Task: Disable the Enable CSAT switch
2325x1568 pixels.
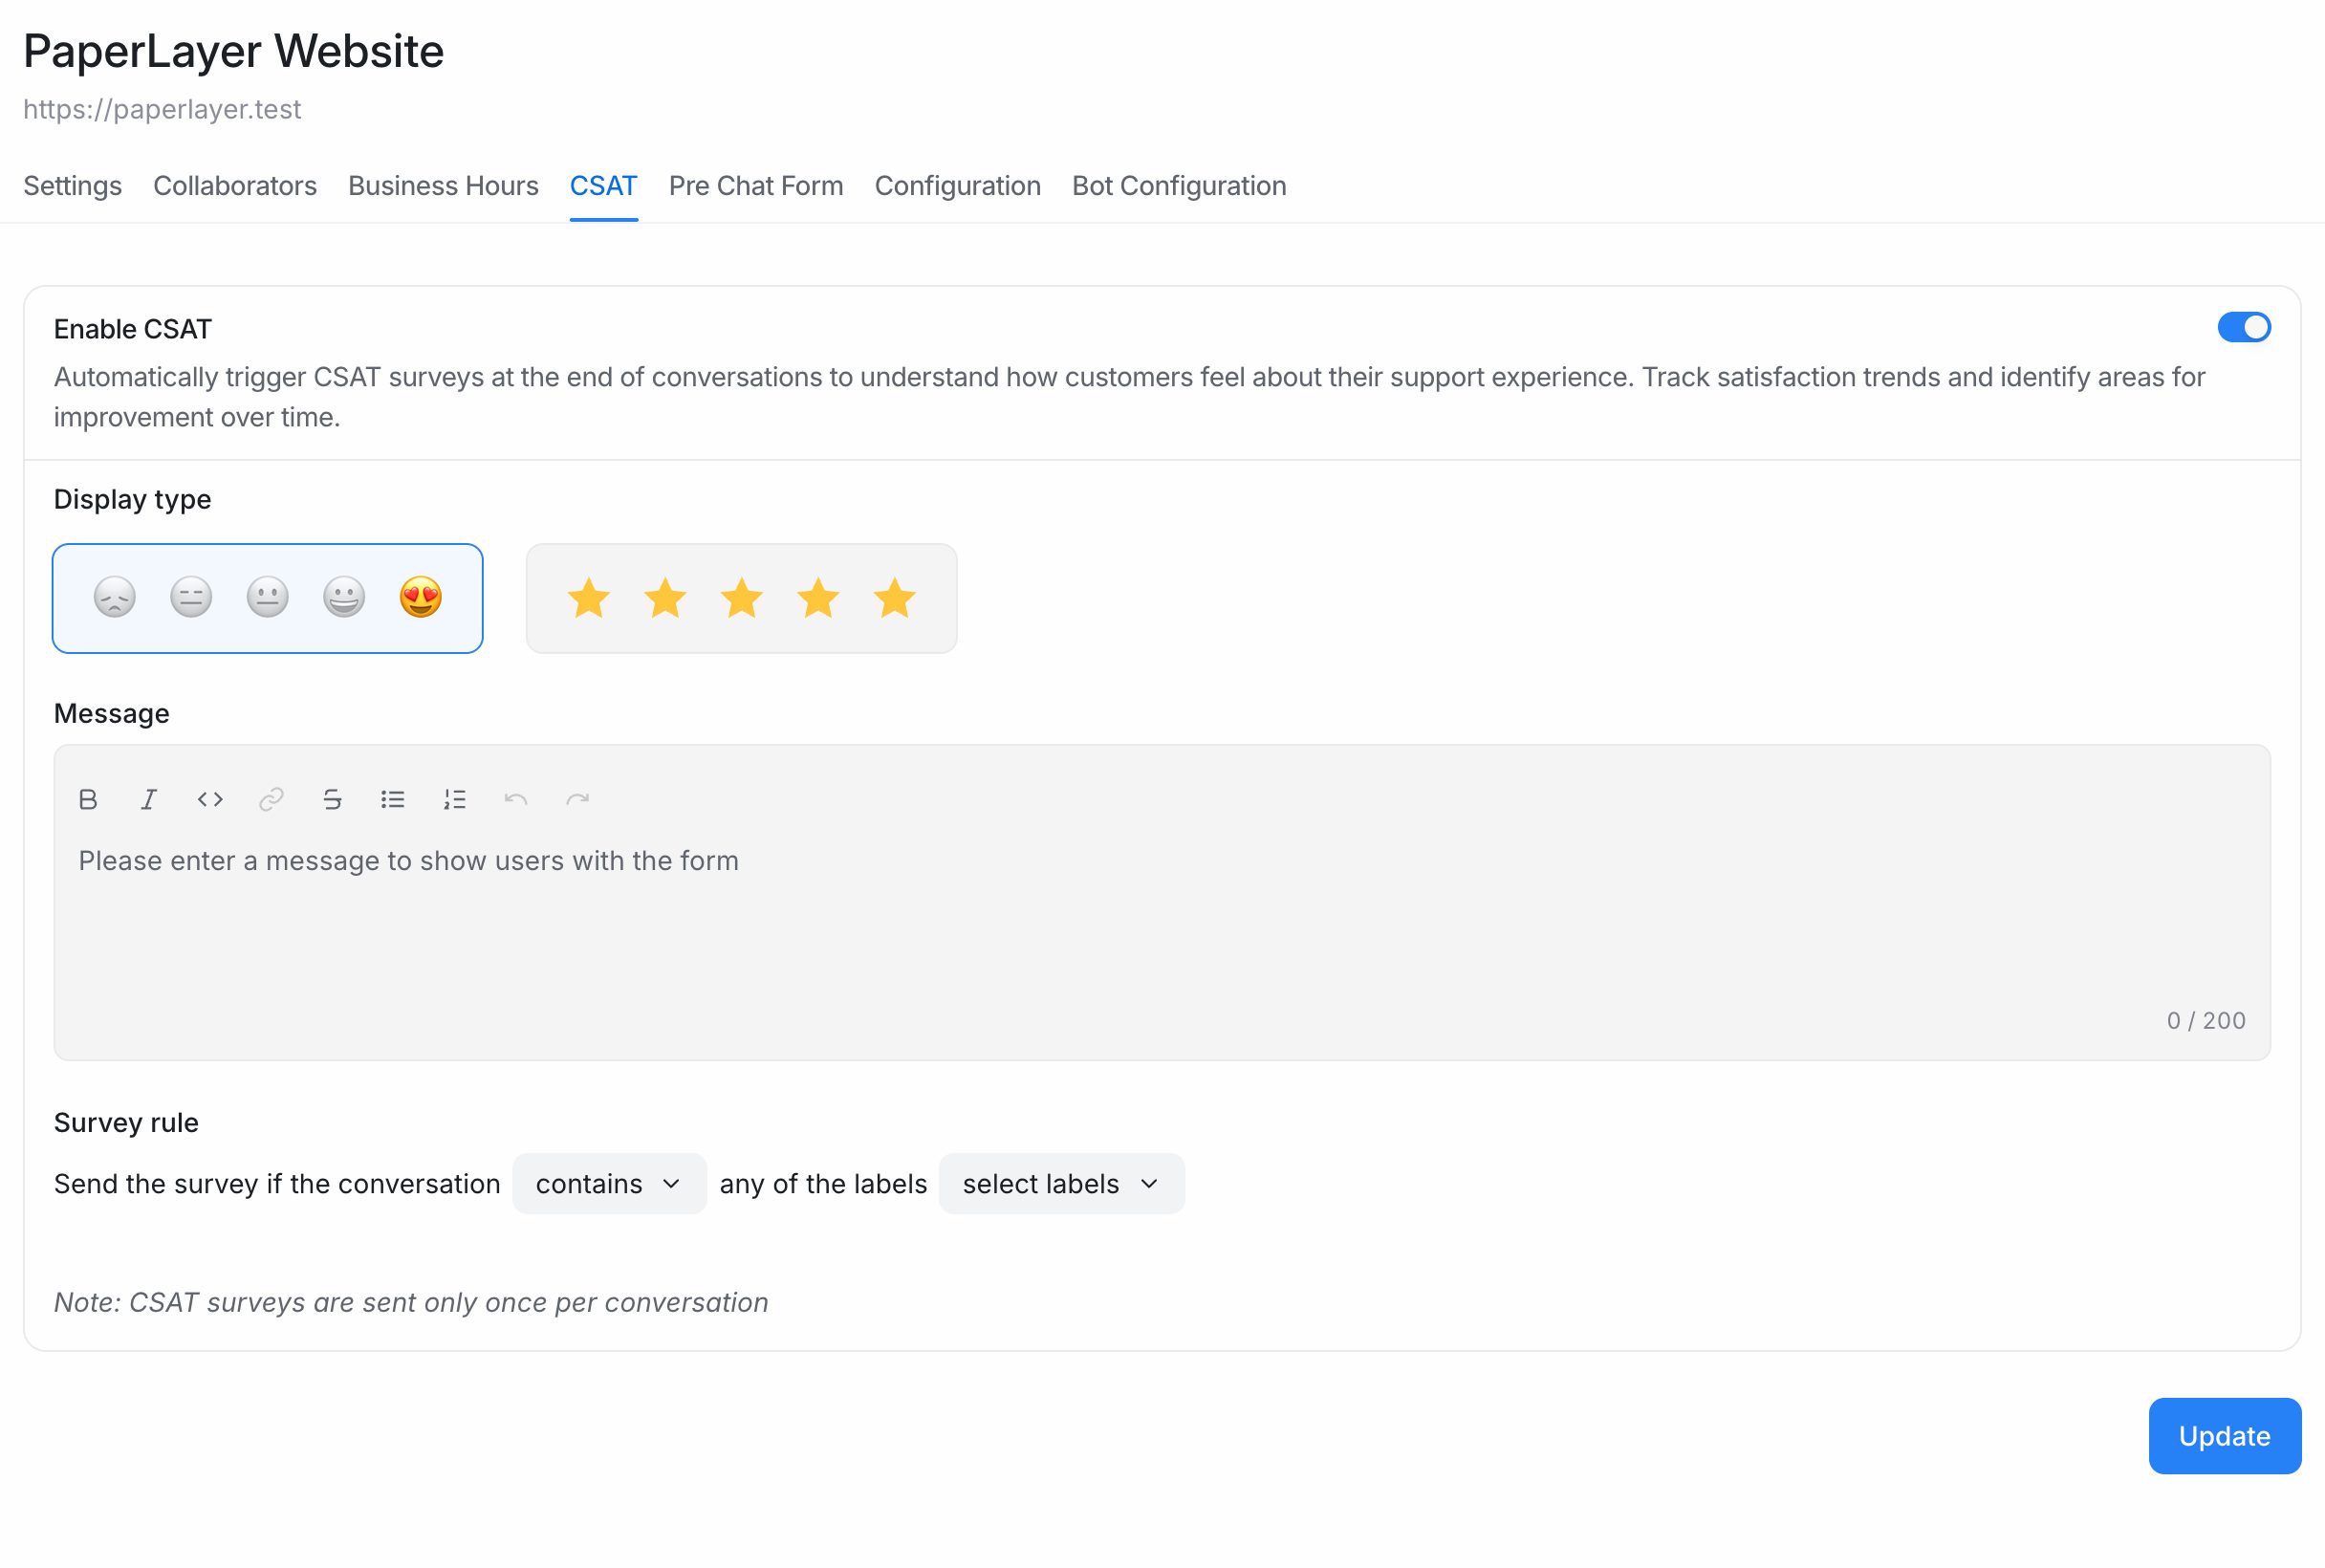Action: 2244,327
